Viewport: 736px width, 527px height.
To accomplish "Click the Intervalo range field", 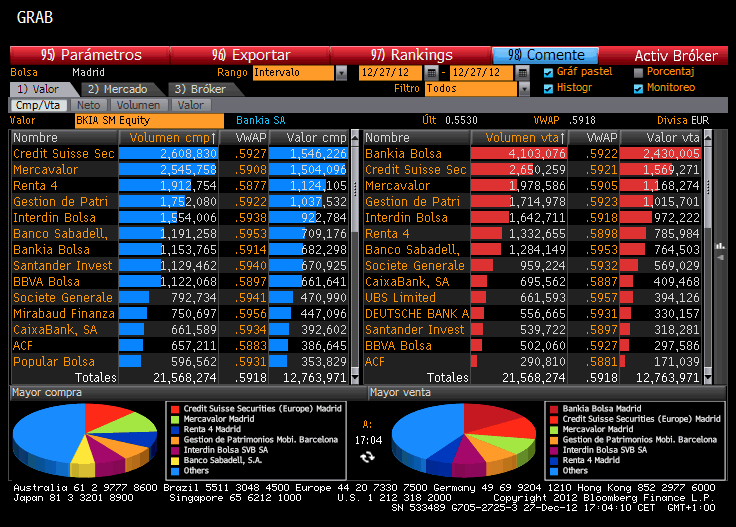I will [293, 73].
